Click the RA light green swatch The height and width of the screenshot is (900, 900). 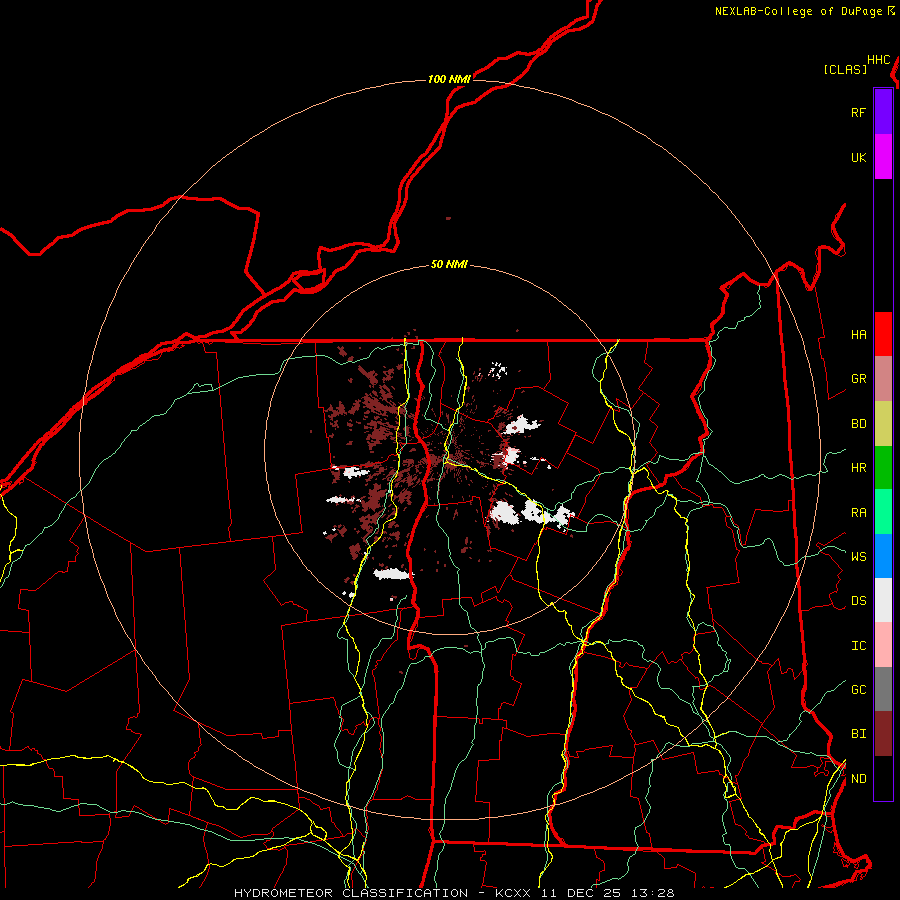click(883, 512)
